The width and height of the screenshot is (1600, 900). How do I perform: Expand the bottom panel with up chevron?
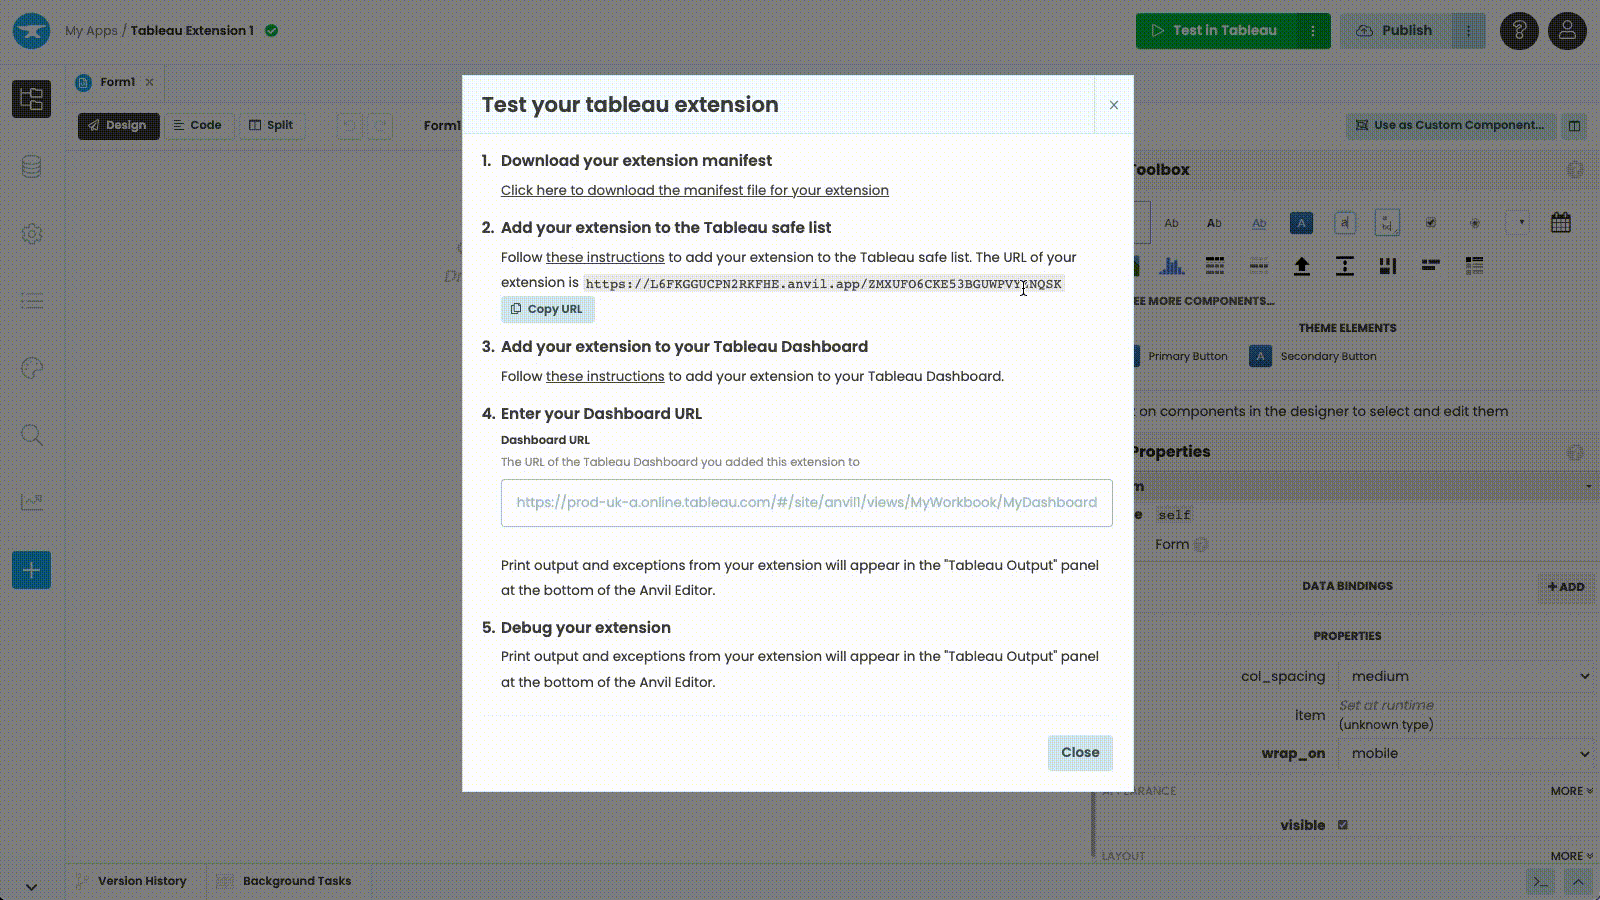(1577, 882)
